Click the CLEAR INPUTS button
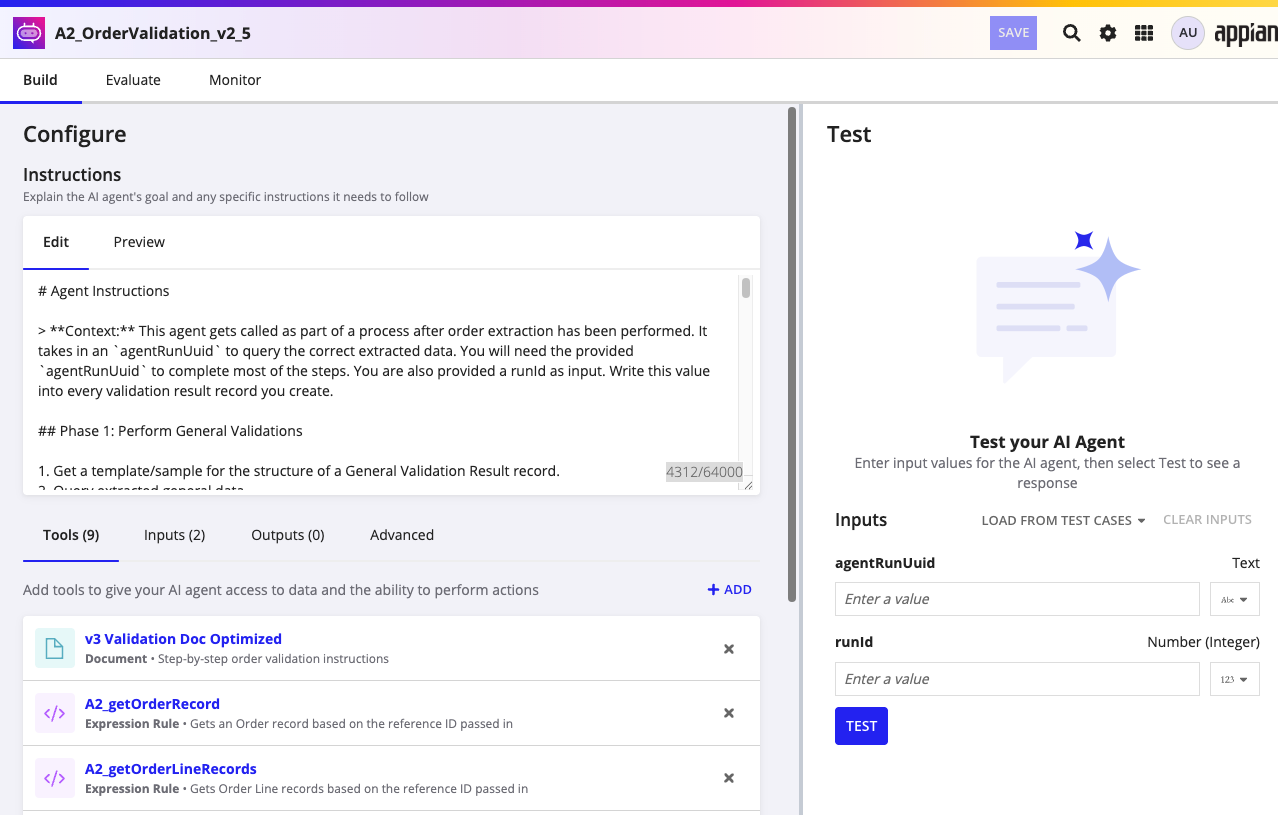1281x815 pixels. click(x=1207, y=520)
